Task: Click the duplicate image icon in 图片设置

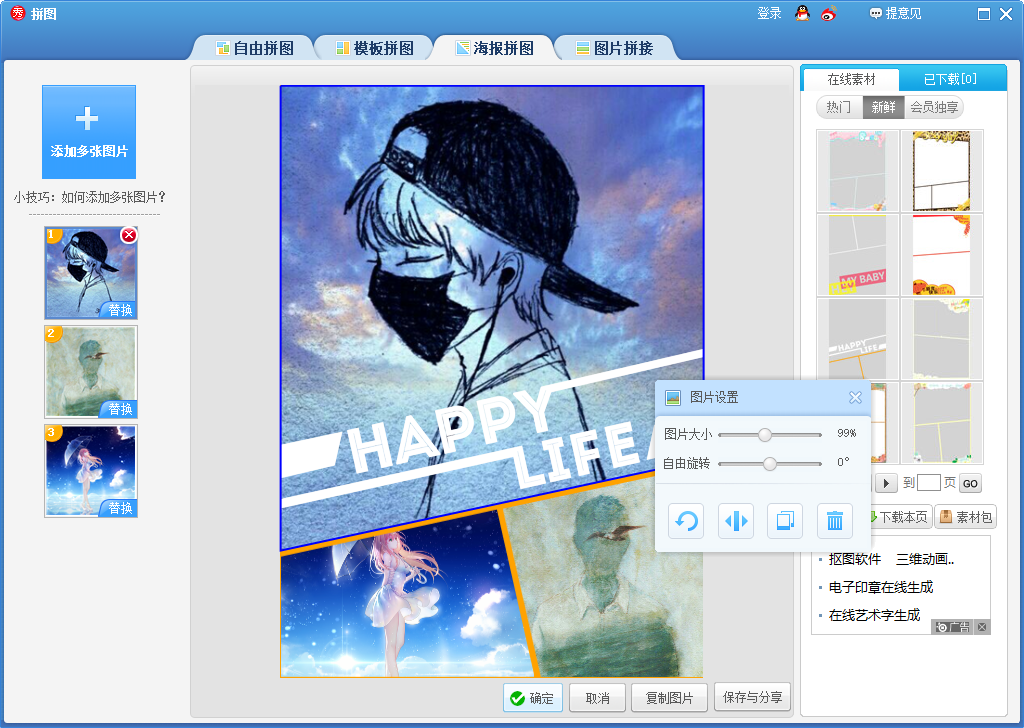Action: pyautogui.click(x=785, y=521)
